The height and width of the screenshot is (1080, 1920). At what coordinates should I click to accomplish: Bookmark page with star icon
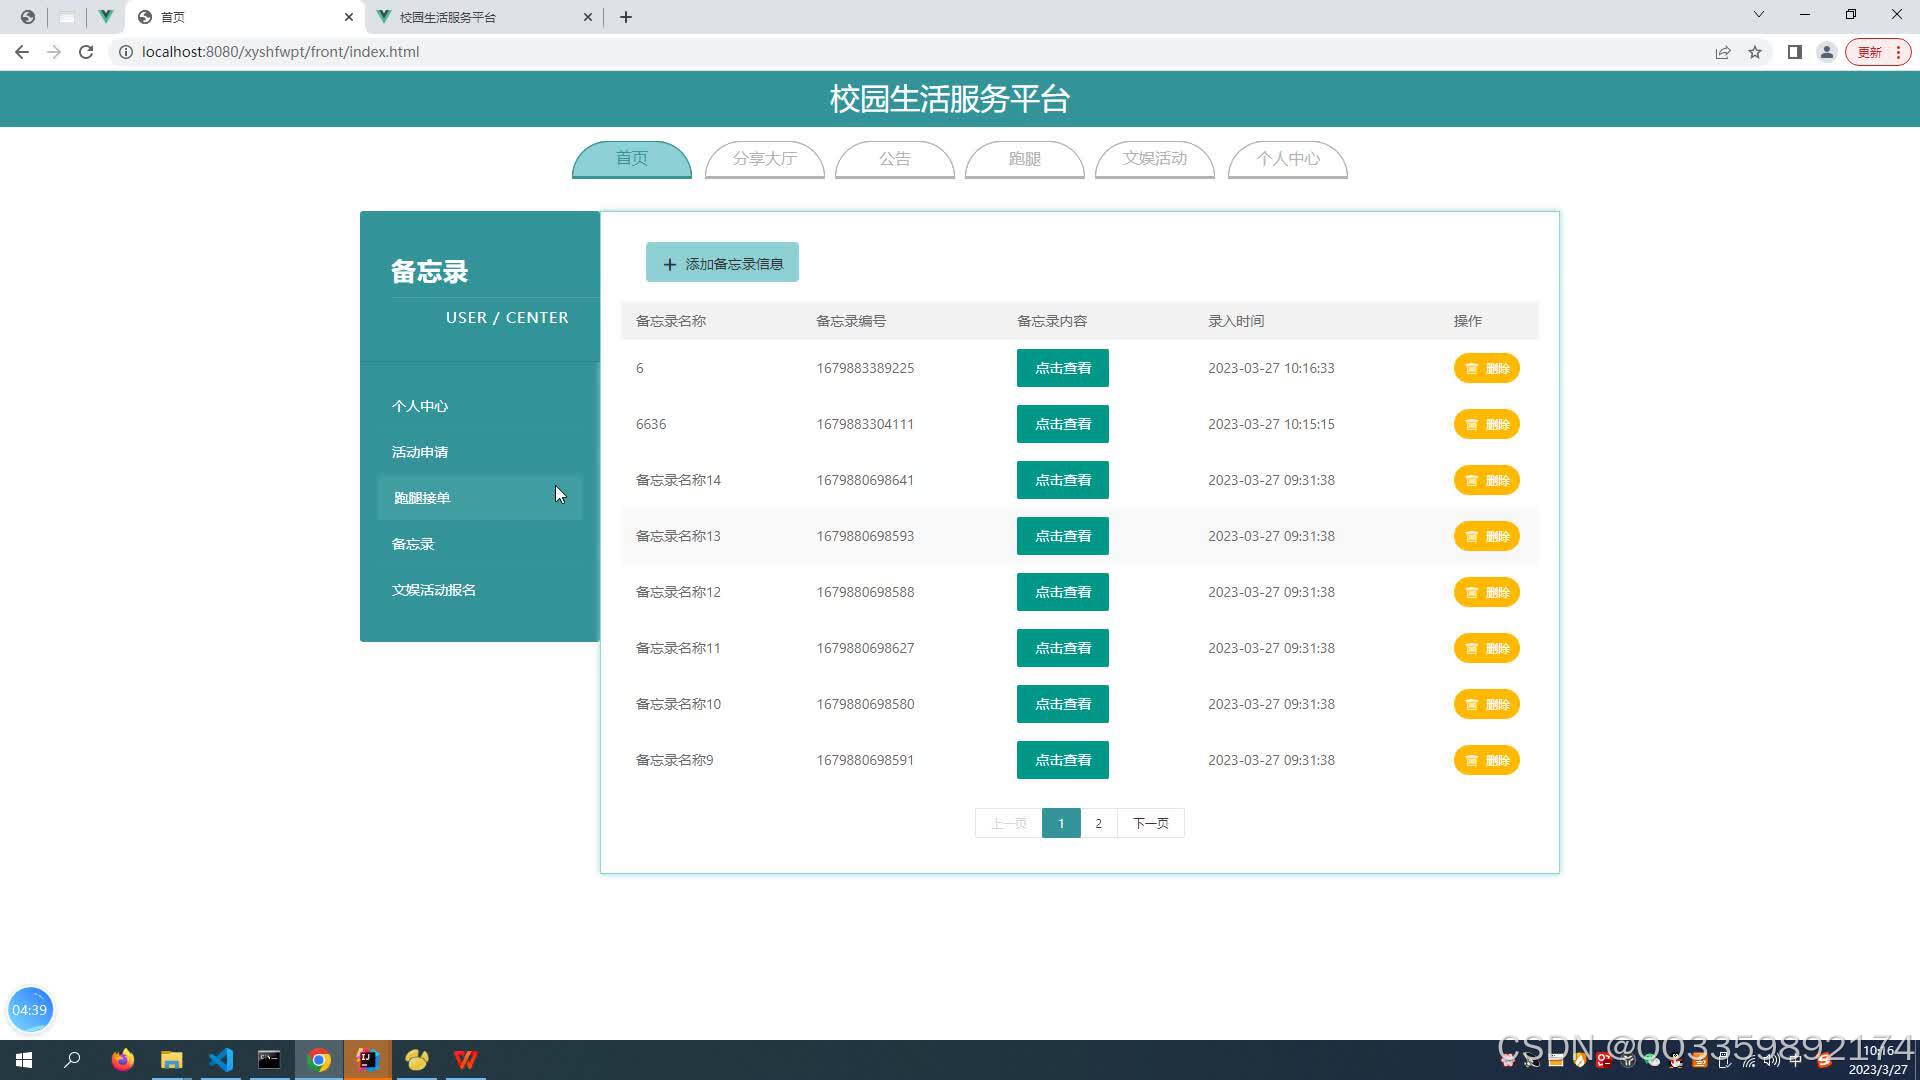point(1755,52)
